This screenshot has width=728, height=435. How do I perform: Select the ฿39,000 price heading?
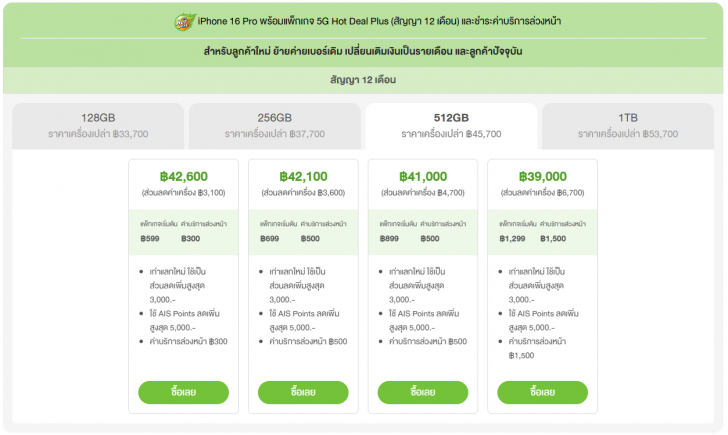(x=543, y=176)
